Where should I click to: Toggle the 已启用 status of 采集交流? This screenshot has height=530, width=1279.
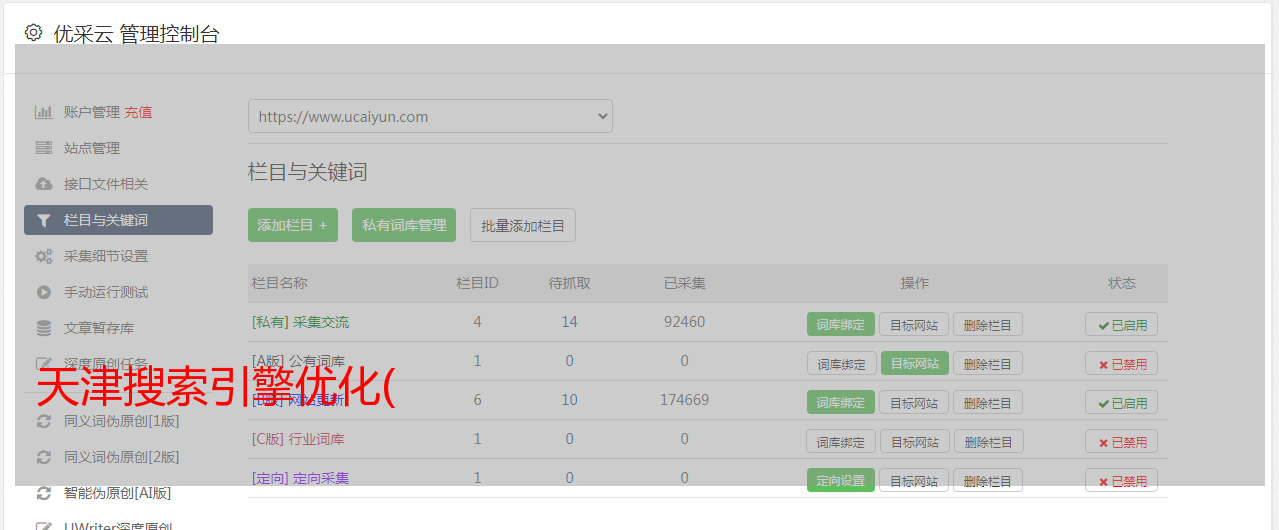(1122, 324)
